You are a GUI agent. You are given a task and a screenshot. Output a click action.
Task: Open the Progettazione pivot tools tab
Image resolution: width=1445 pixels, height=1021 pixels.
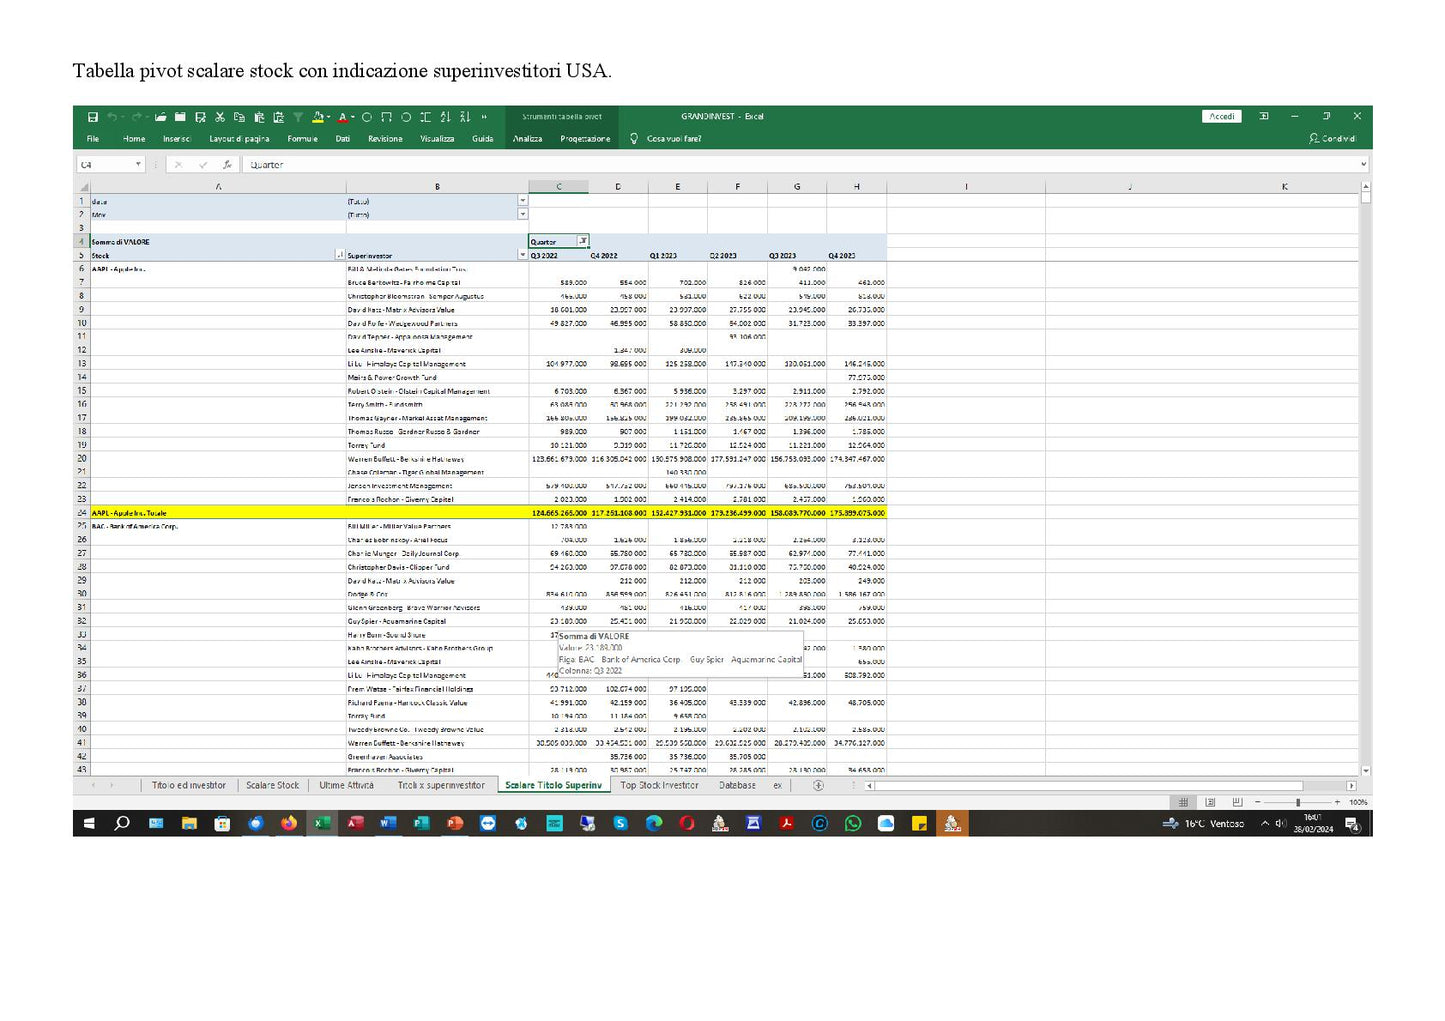(x=585, y=139)
